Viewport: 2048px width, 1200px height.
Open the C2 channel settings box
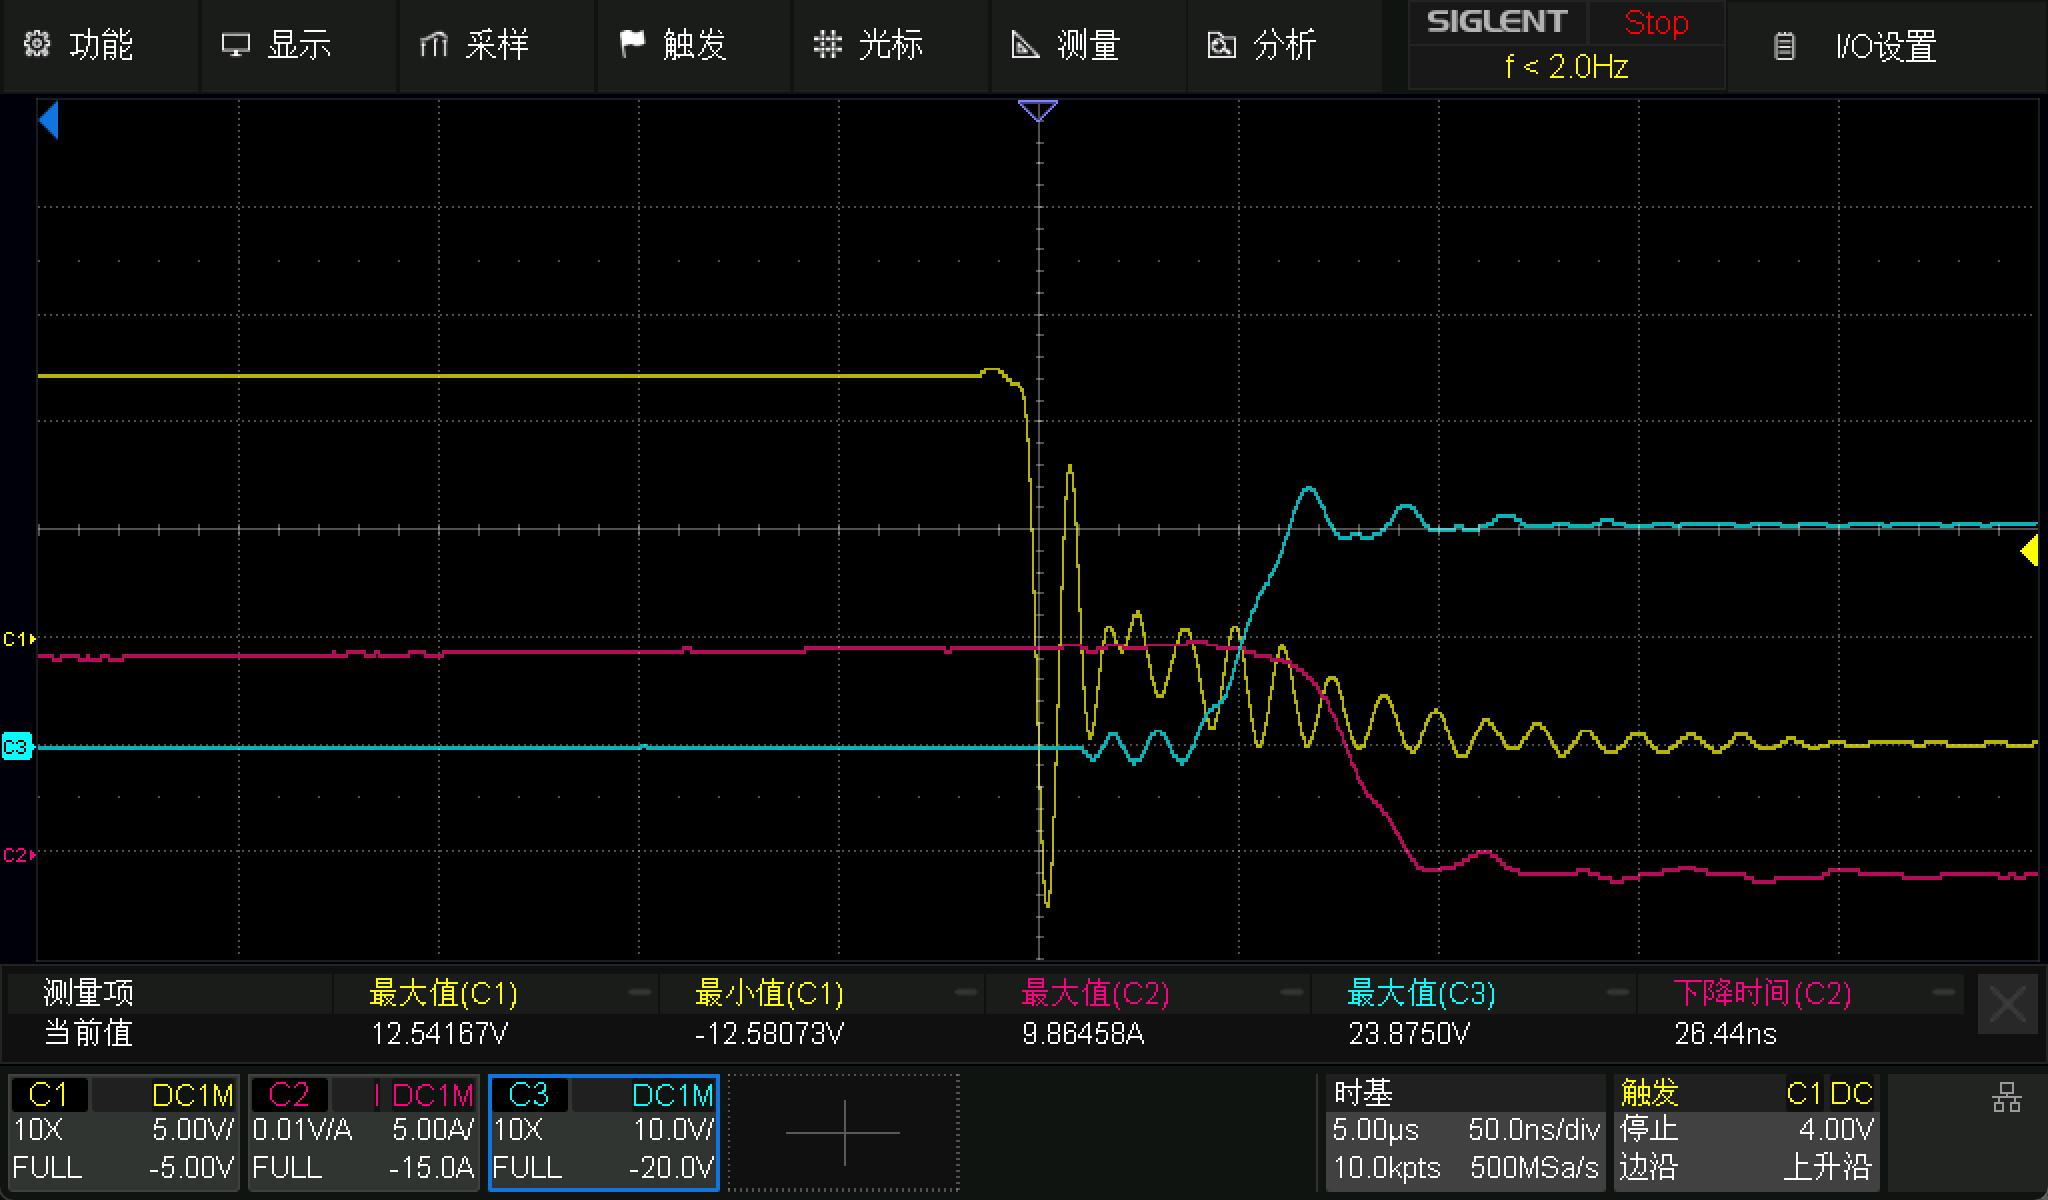(x=363, y=1132)
